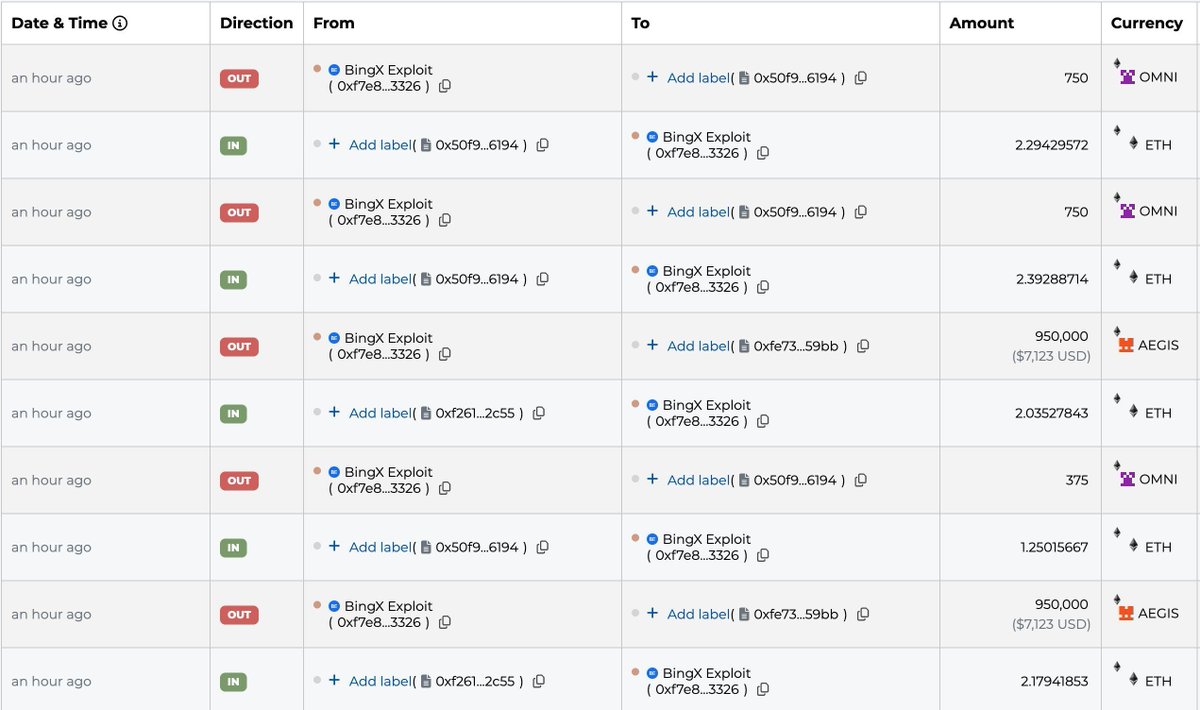Click the amount 1.25015667
Image resolution: width=1200 pixels, height=710 pixels.
point(1054,547)
